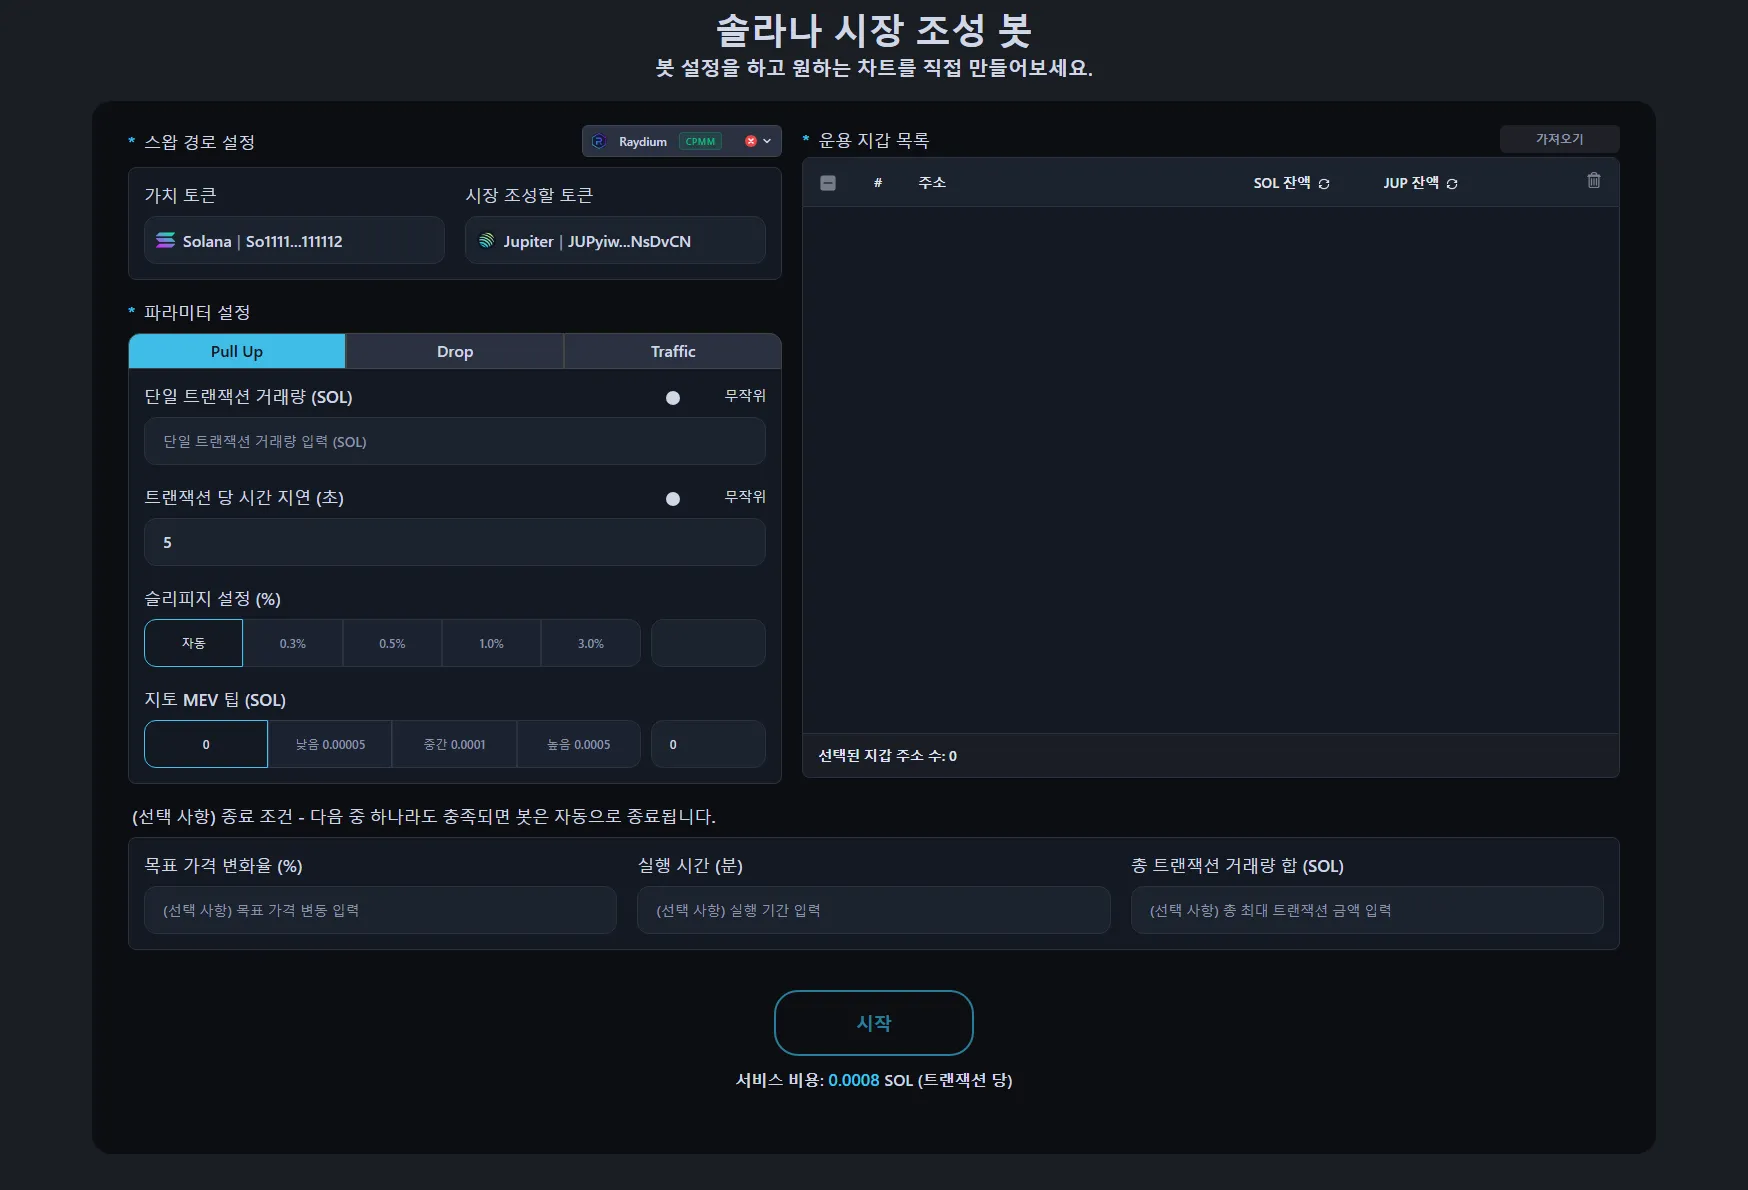The height and width of the screenshot is (1190, 1748).
Task: Open the 가치 토큰 Solana selector
Action: (294, 241)
